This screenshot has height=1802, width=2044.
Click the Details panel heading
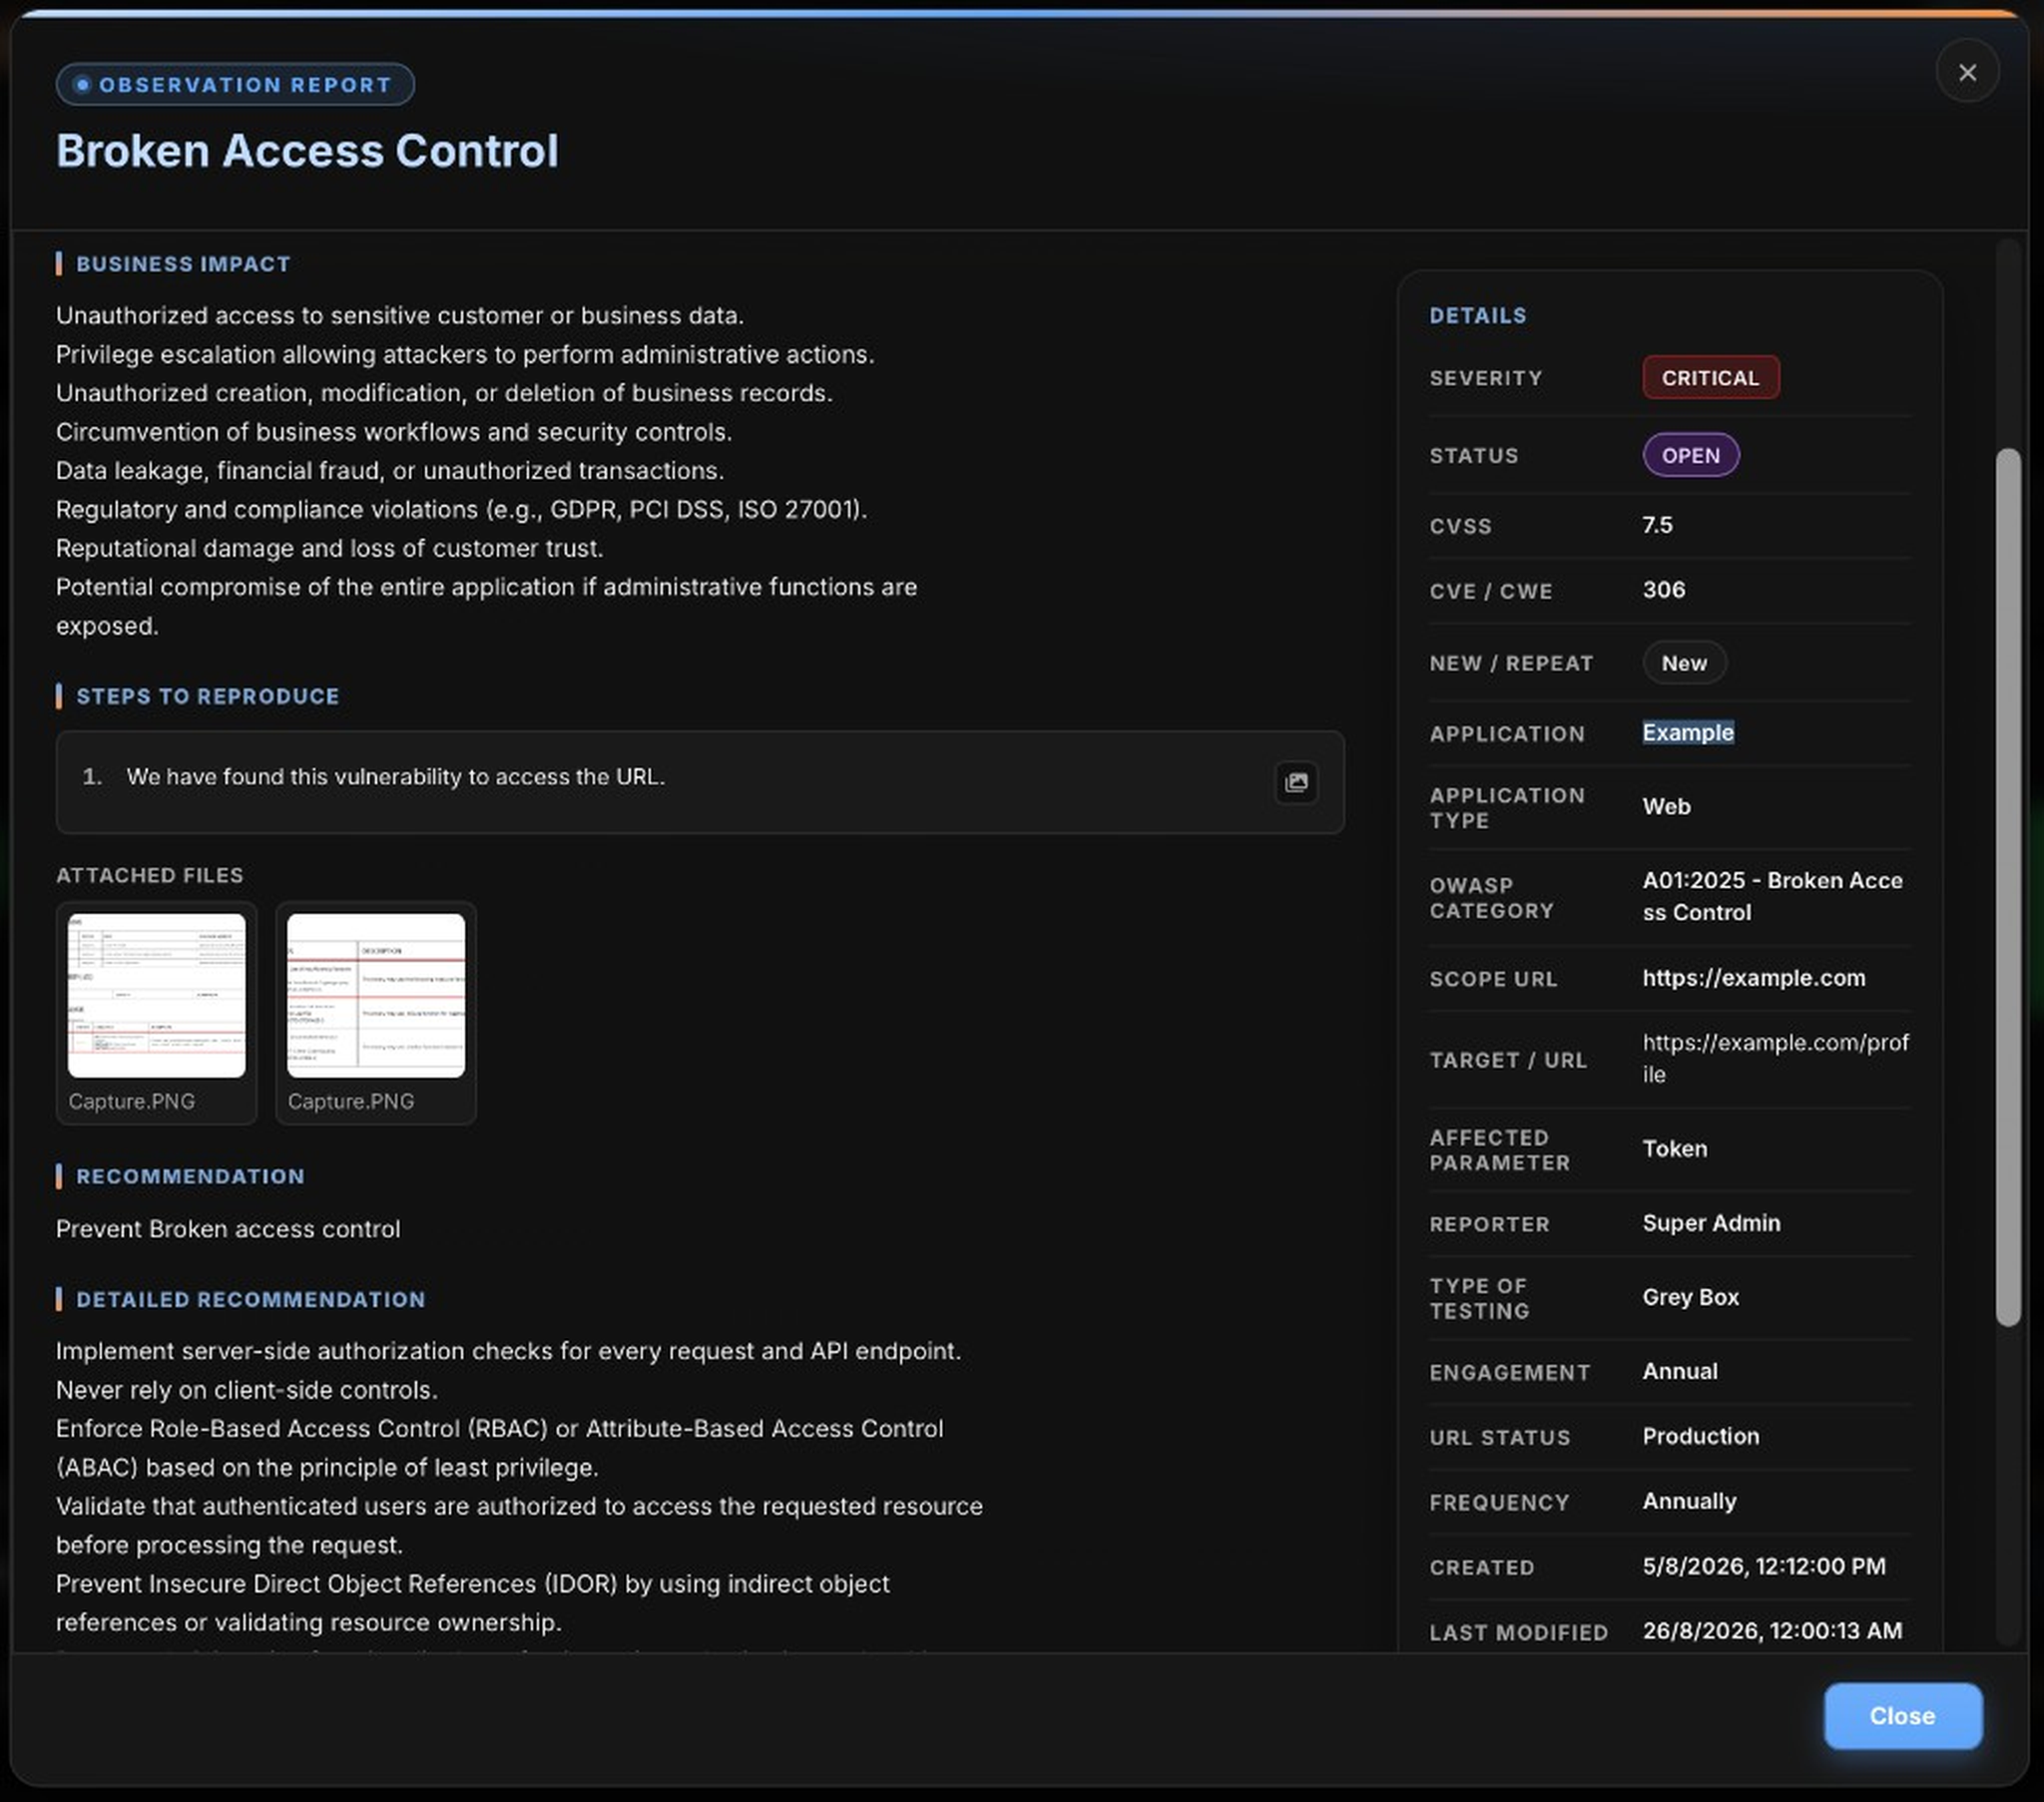click(1477, 316)
